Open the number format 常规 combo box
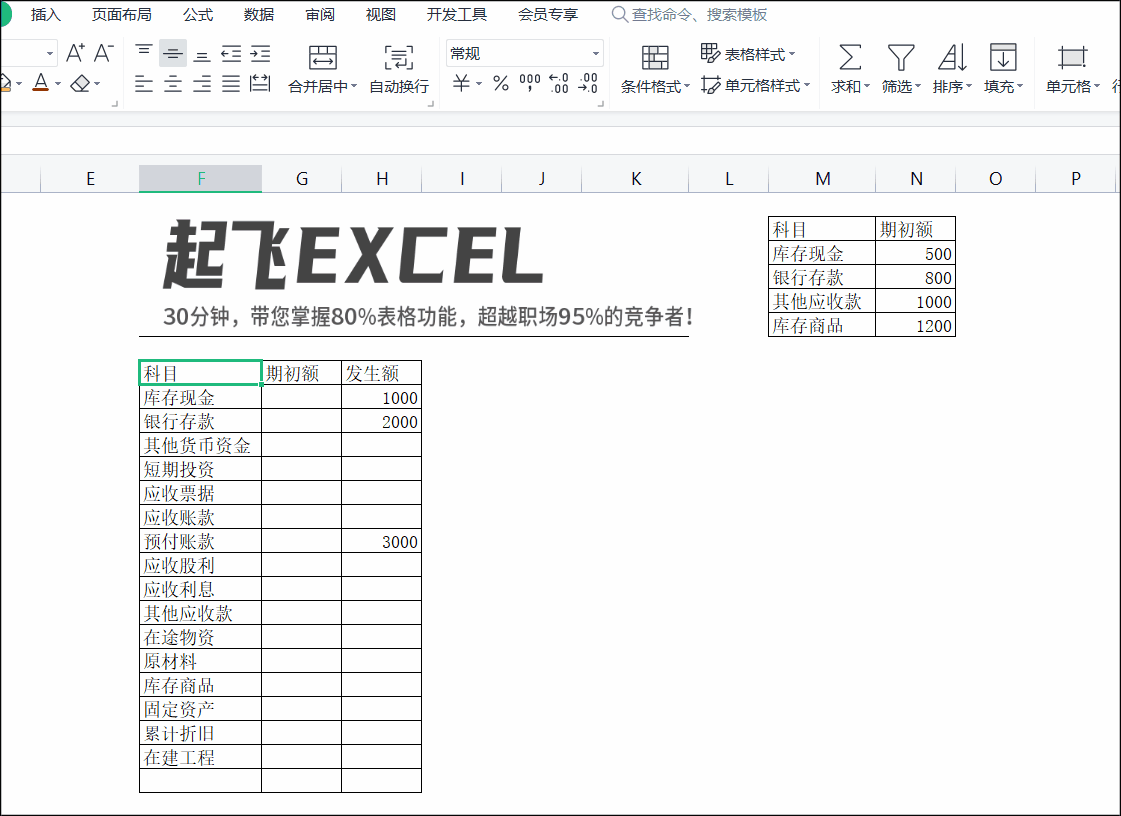Viewport: 1121px width, 816px height. (524, 54)
